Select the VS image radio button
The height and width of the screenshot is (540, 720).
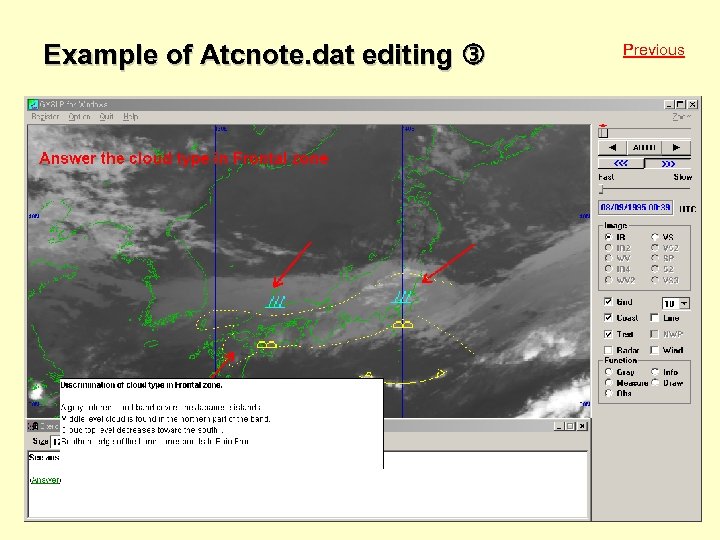pyautogui.click(x=655, y=237)
